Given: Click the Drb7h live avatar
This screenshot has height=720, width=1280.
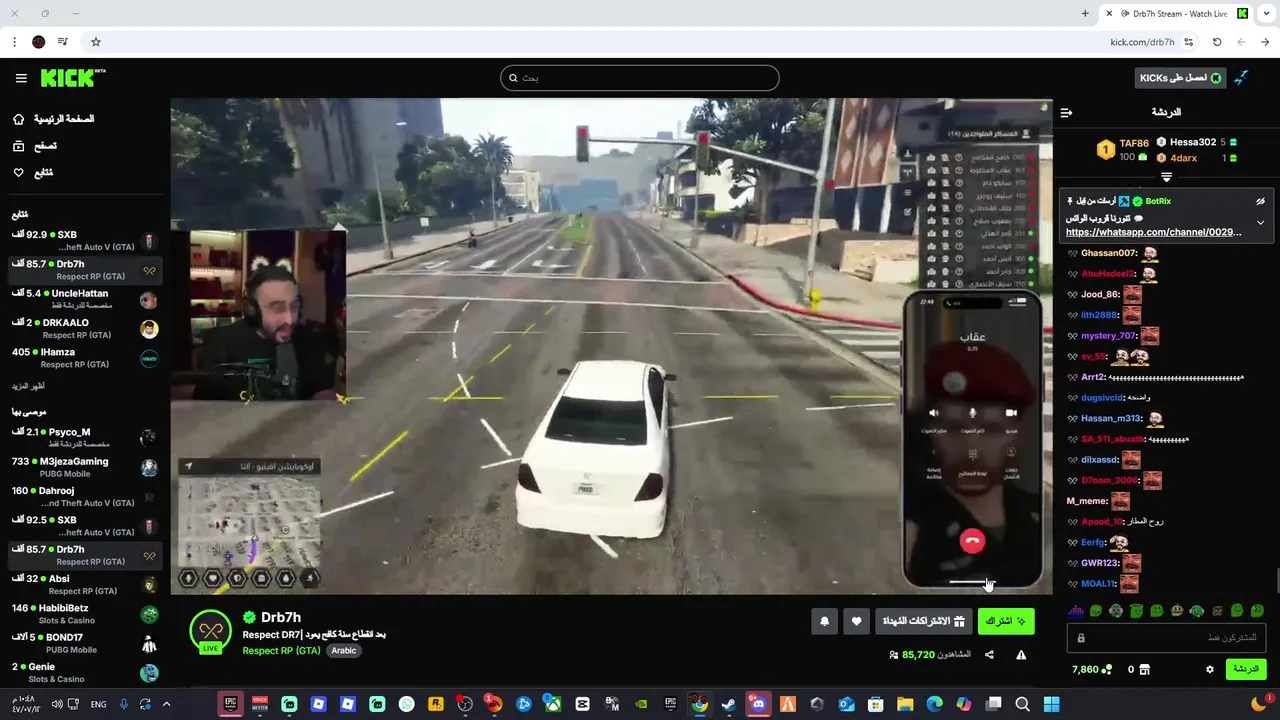Looking at the screenshot, I should pos(211,632).
